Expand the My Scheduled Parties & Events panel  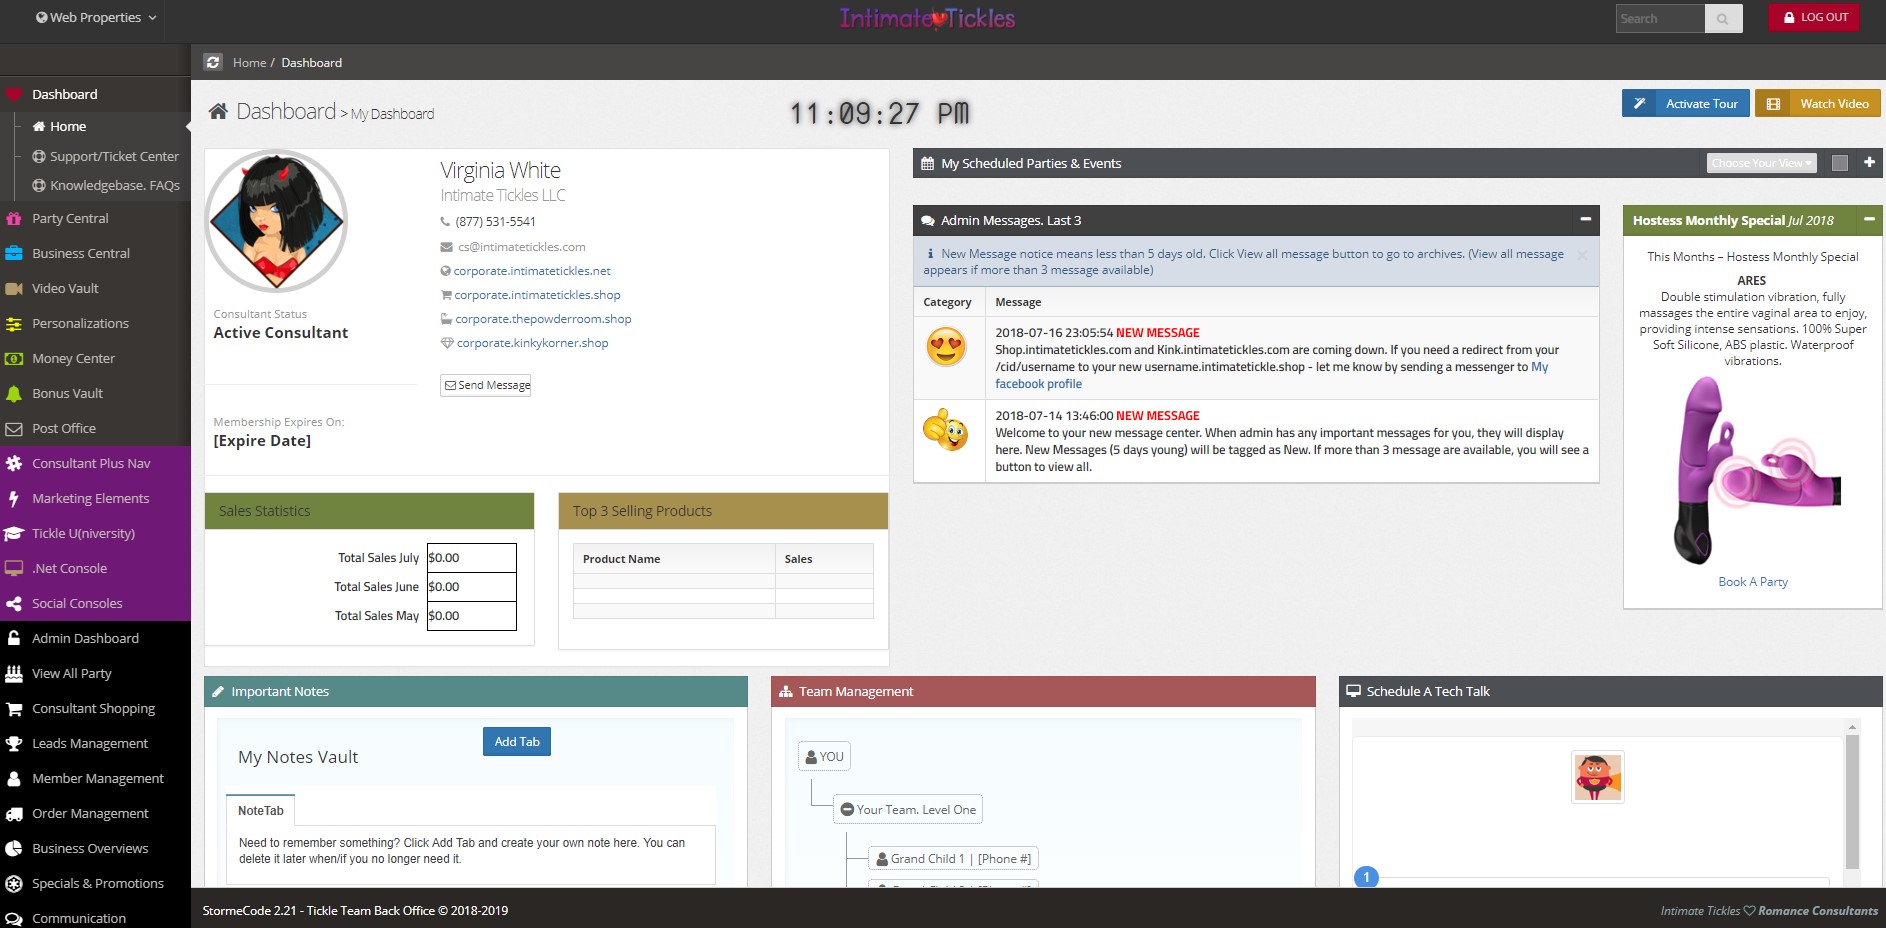point(1869,162)
